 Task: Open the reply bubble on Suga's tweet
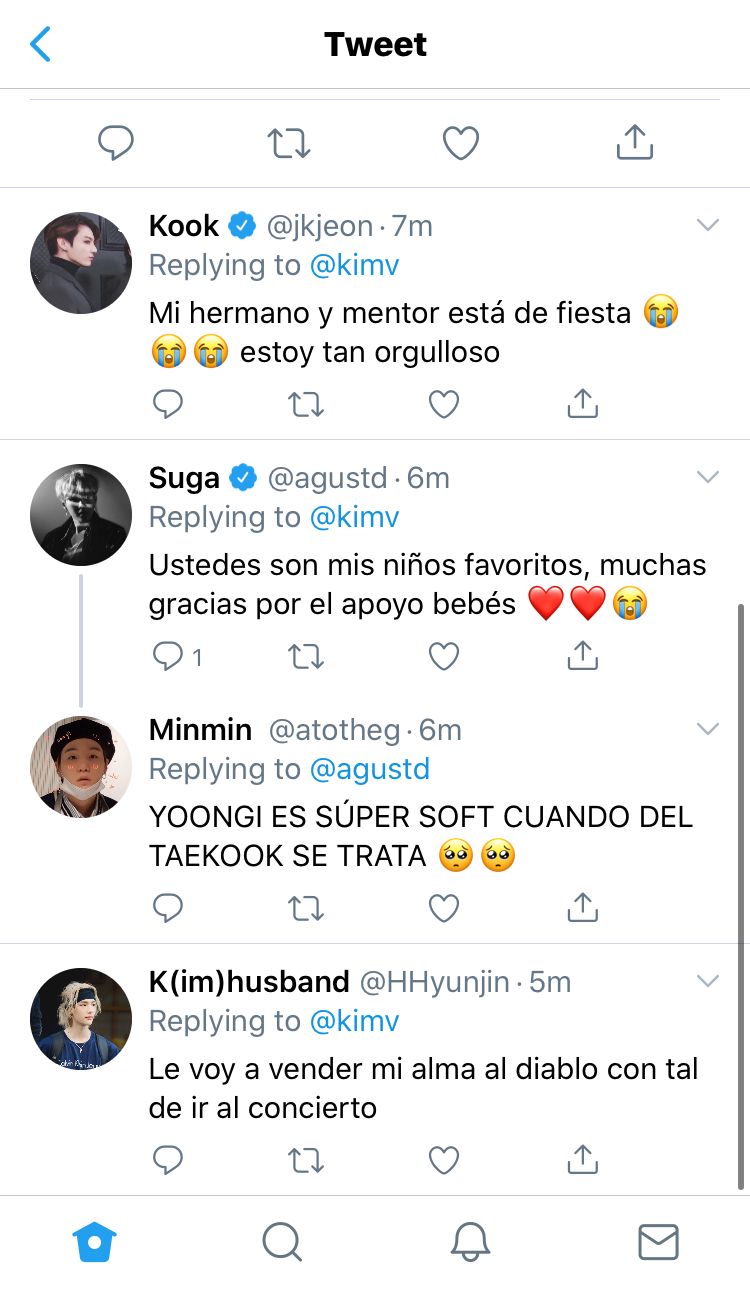coord(168,656)
